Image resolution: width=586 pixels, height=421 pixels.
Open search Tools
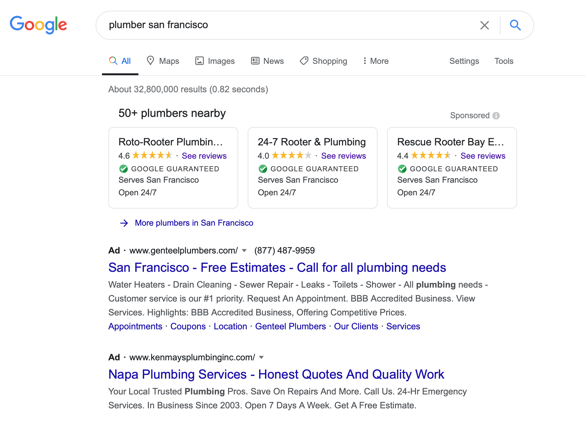504,61
